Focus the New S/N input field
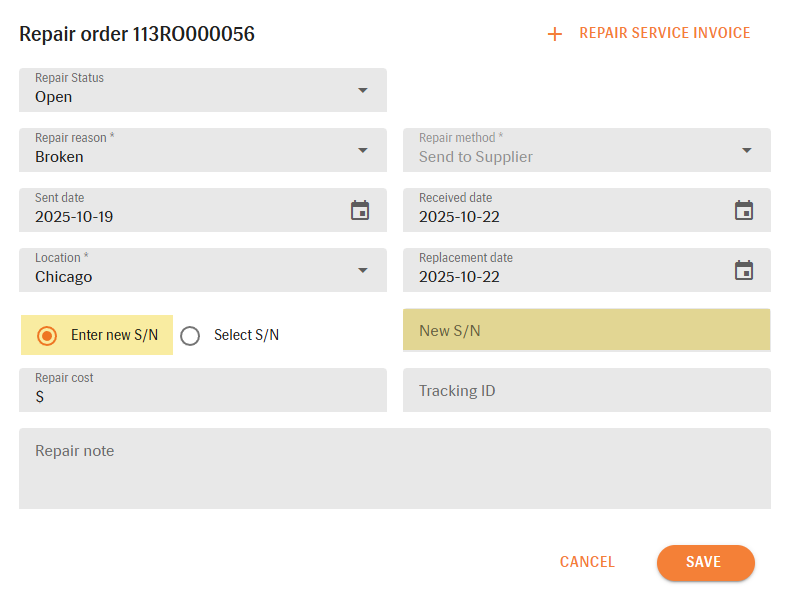 [586, 330]
